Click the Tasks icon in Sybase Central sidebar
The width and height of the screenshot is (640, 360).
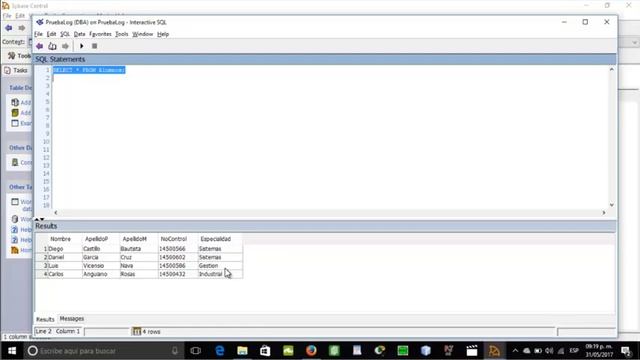tap(7, 71)
